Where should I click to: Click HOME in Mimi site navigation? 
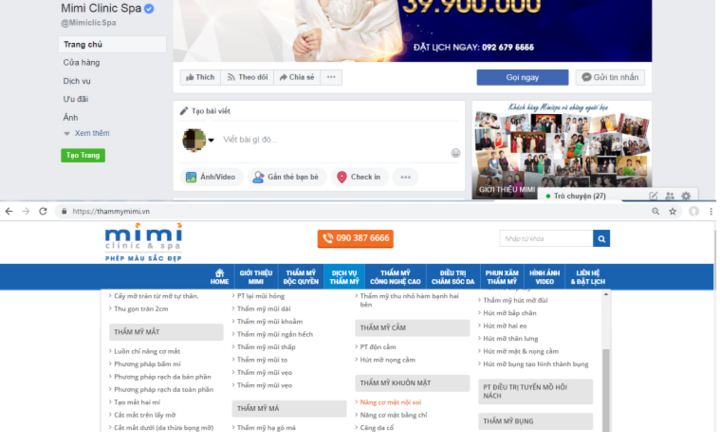tap(219, 277)
